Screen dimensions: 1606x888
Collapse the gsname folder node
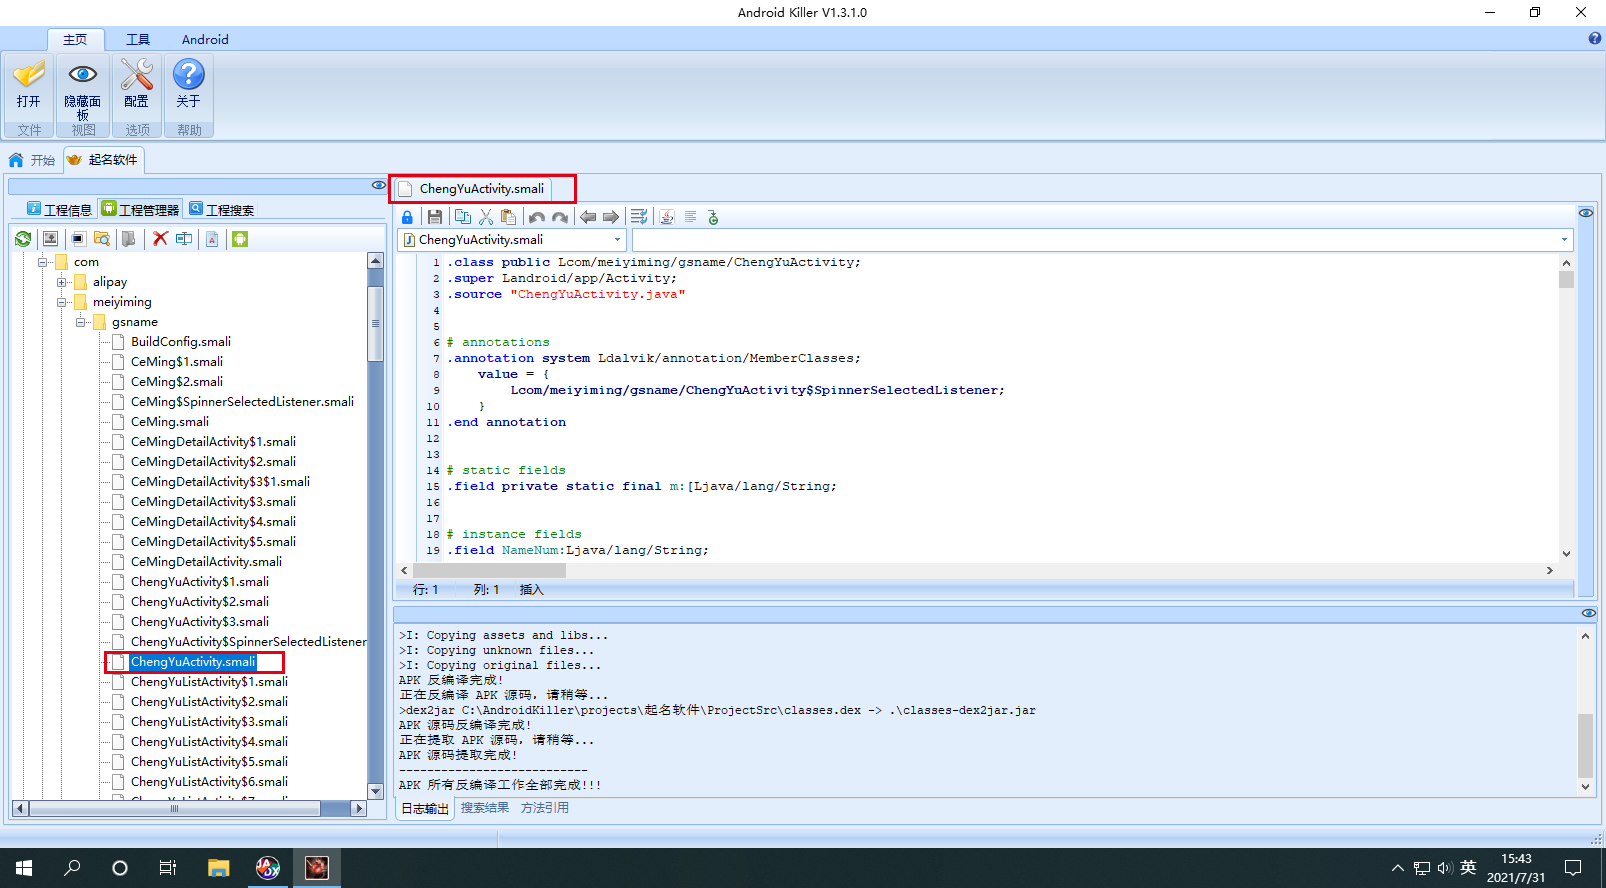(x=81, y=322)
